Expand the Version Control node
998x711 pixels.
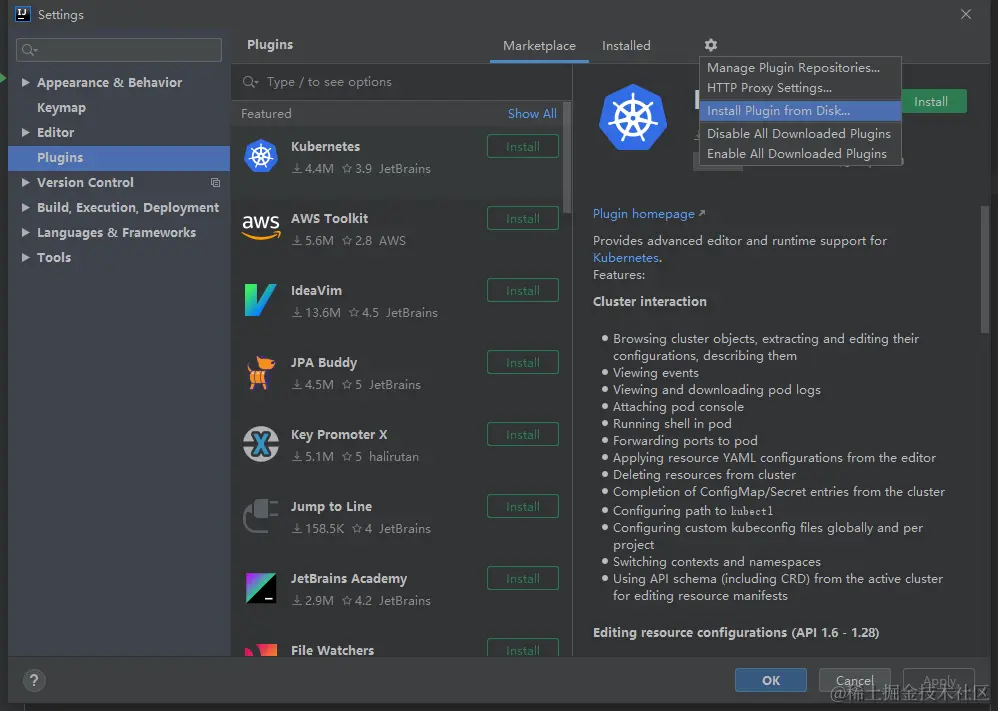[x=25, y=183]
